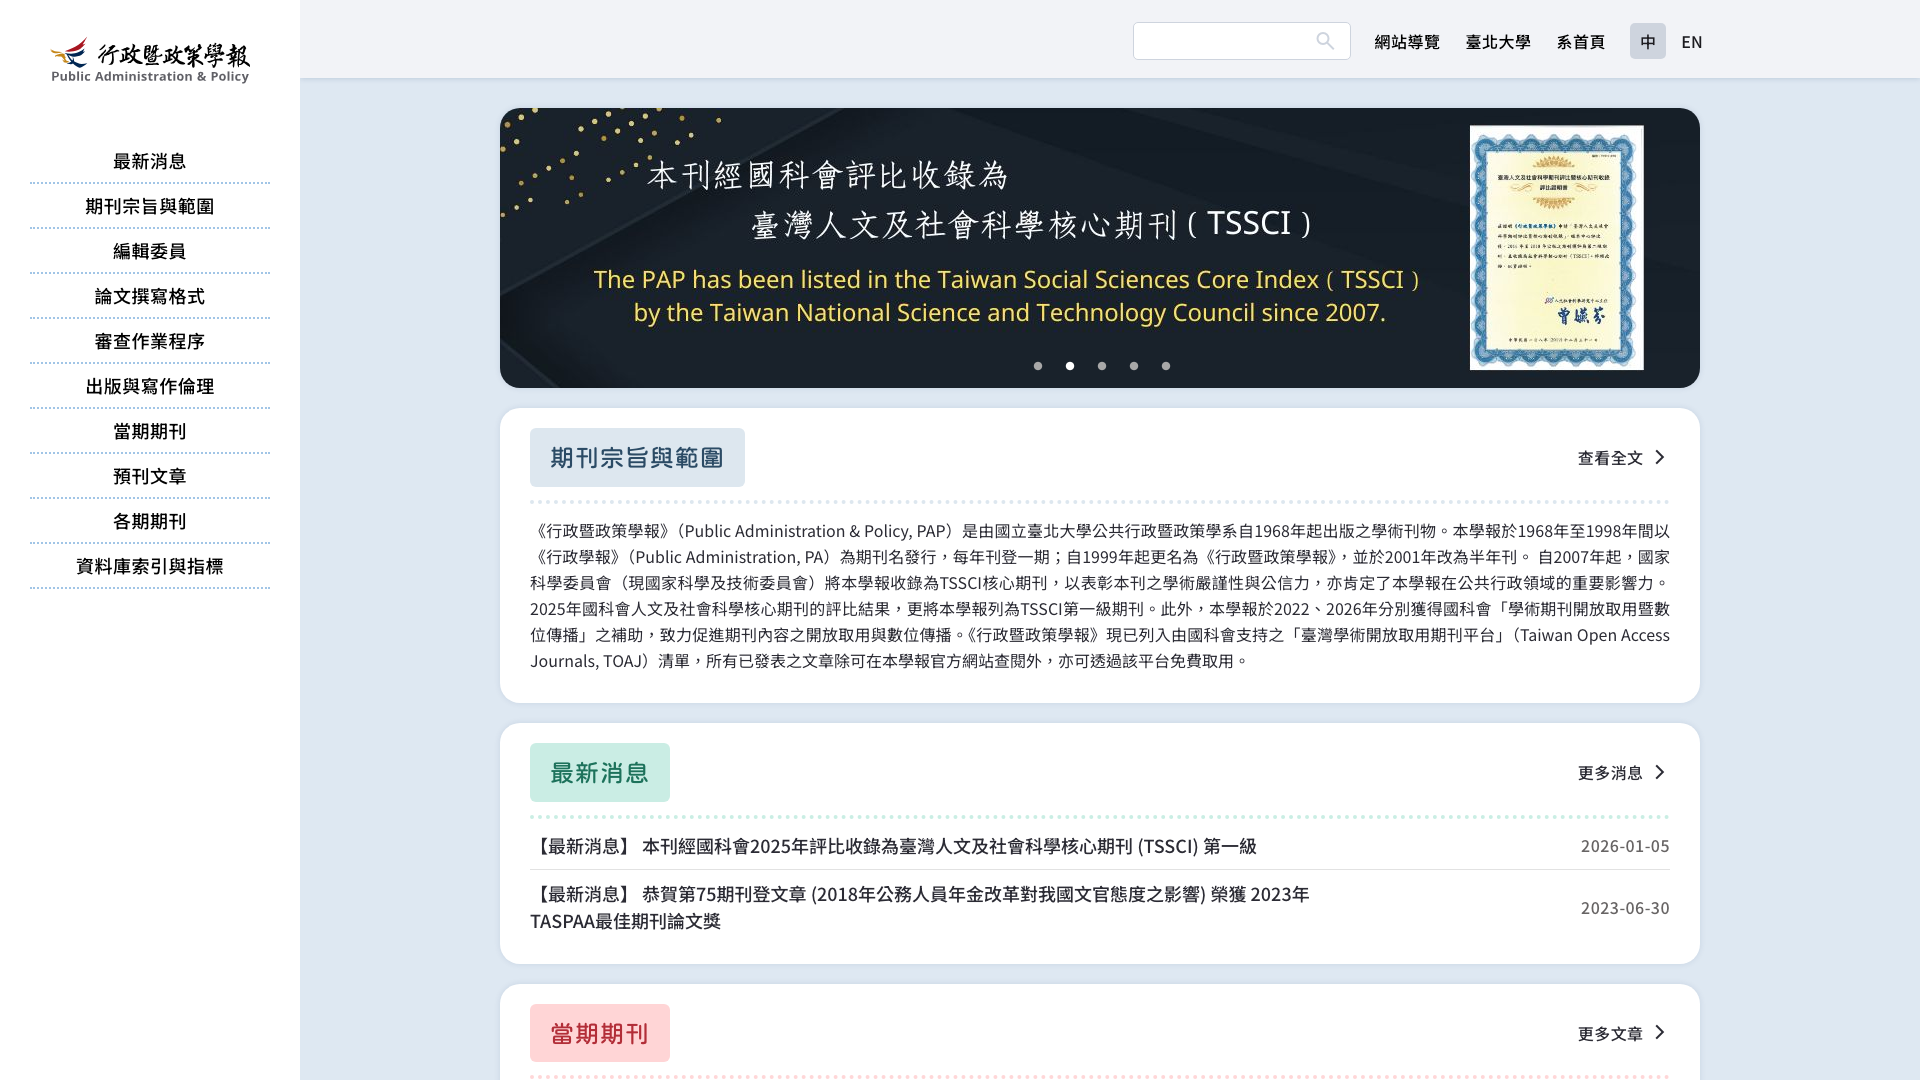
Task: Click the chevron arrow next to 查看全文
Action: 1660,457
